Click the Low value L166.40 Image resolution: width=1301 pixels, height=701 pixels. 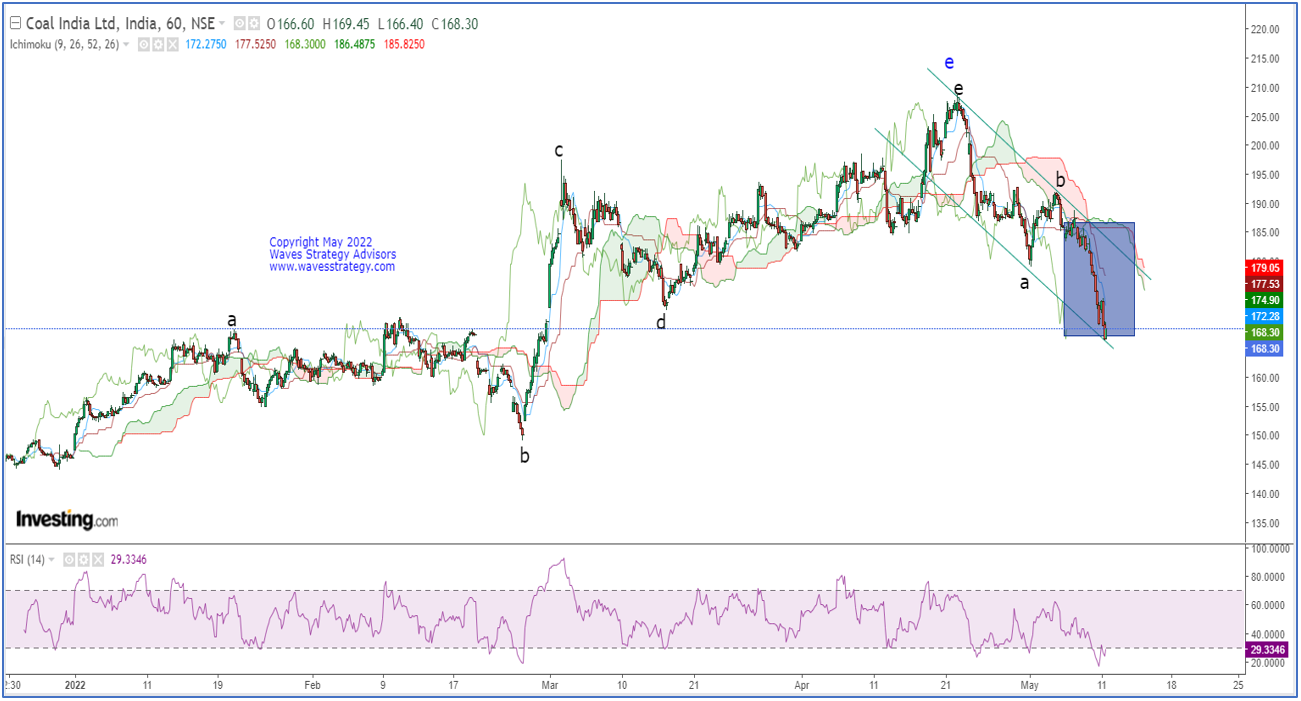[400, 24]
